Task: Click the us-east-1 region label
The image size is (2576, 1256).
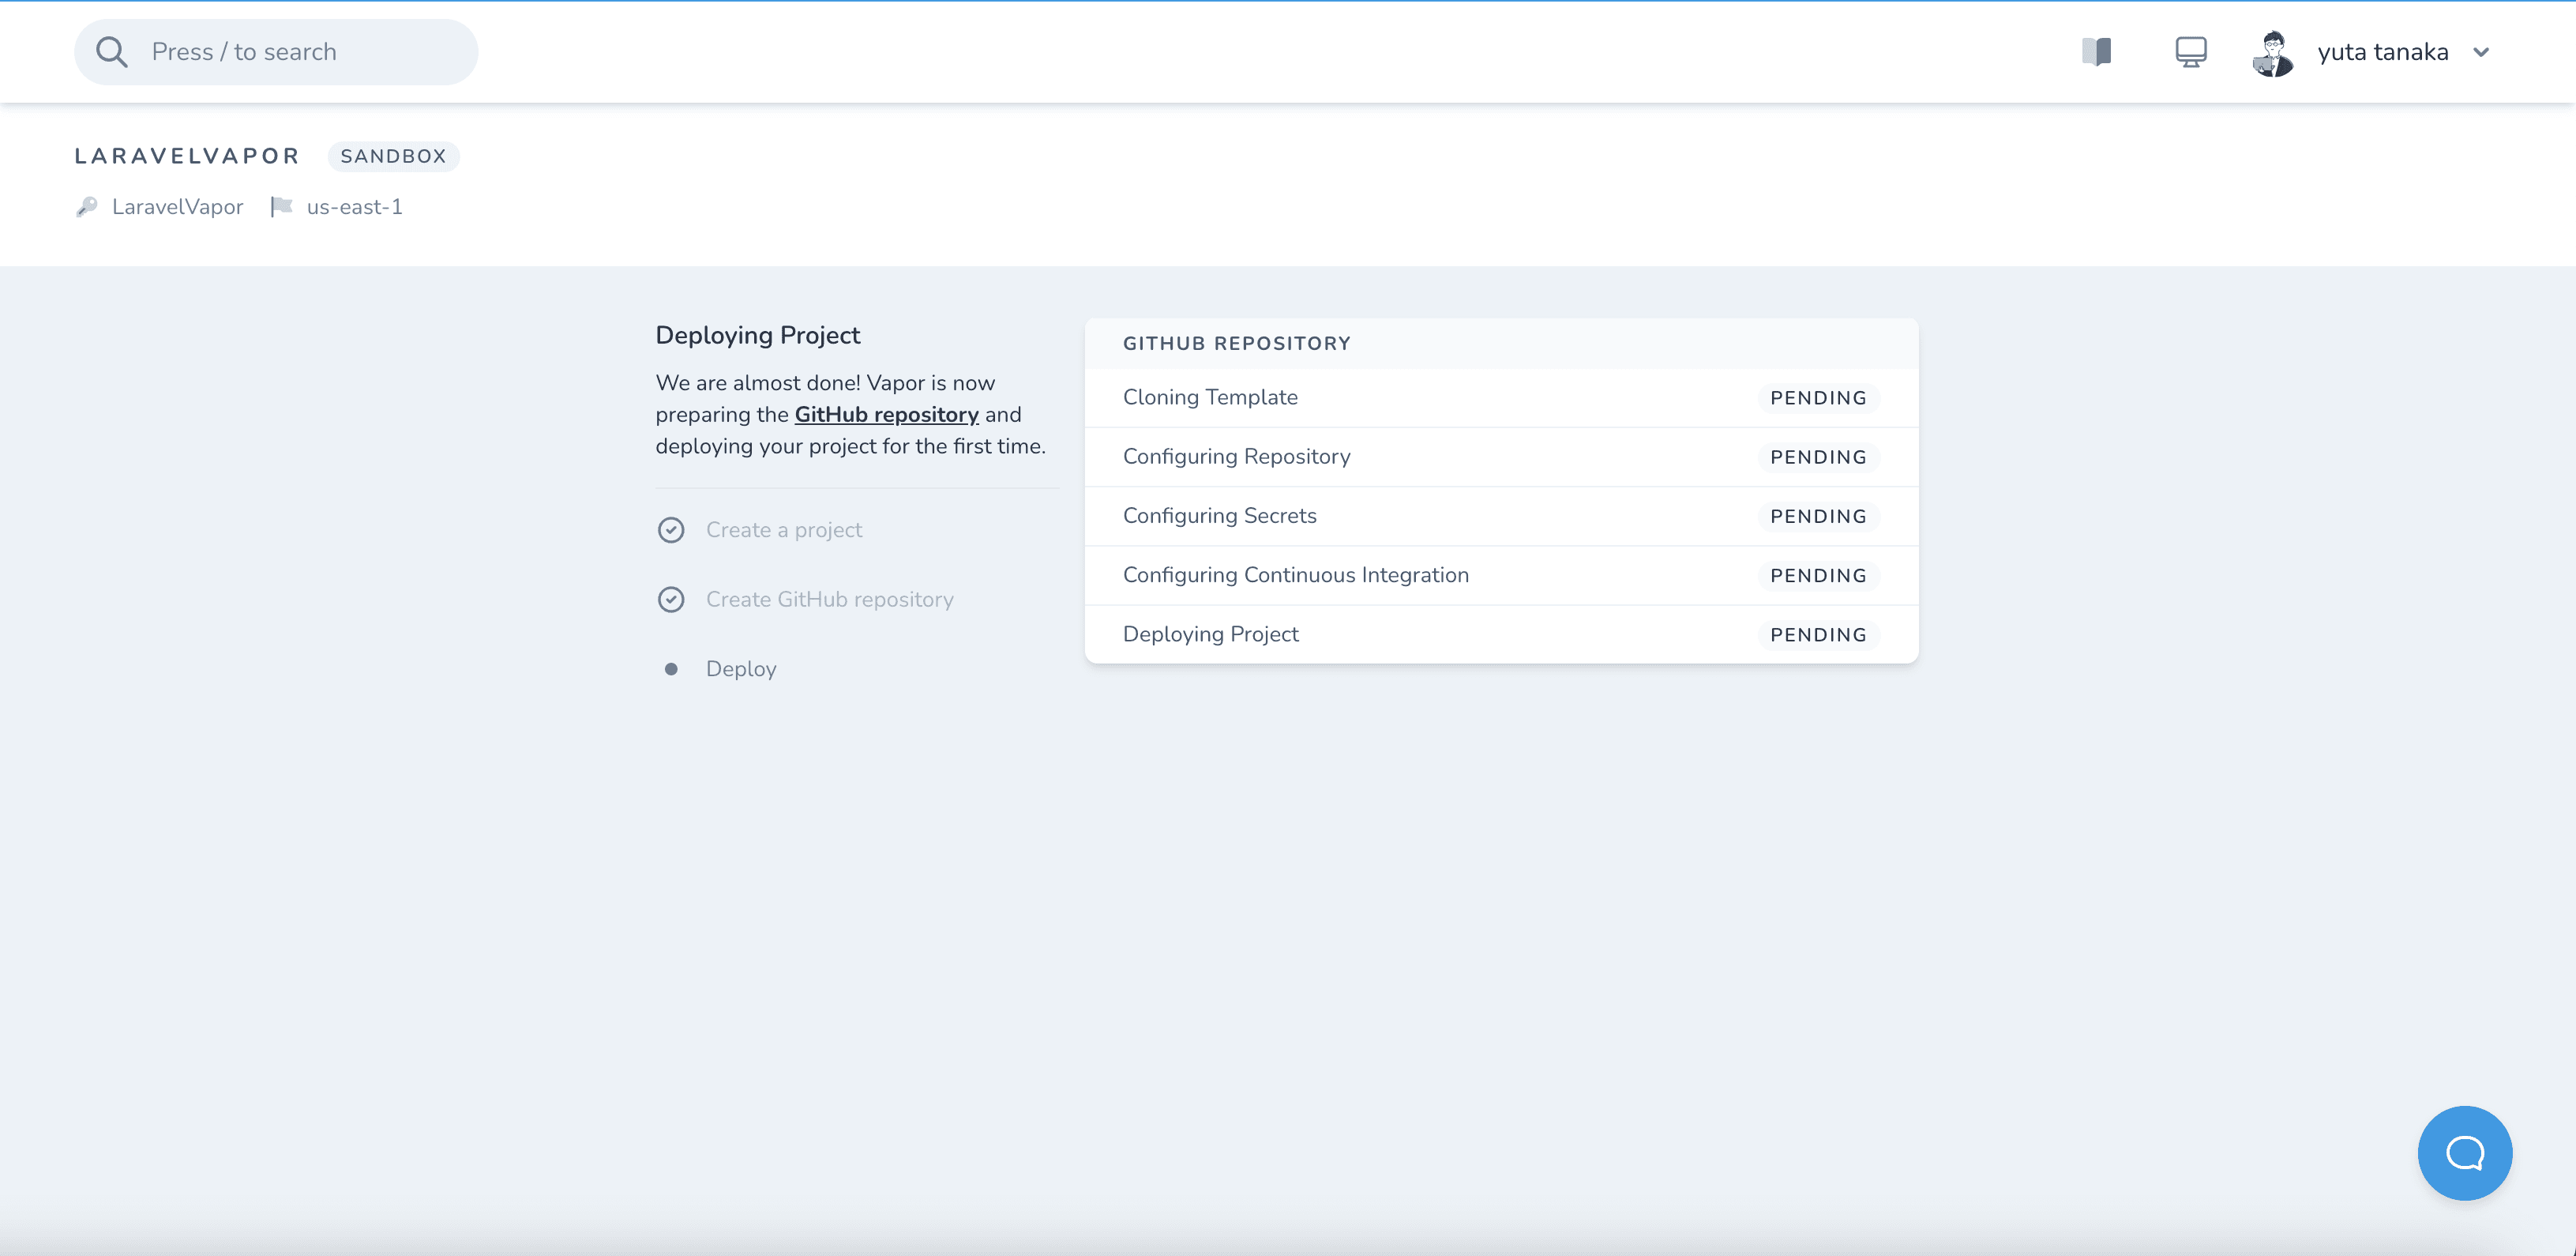Action: pyautogui.click(x=354, y=207)
